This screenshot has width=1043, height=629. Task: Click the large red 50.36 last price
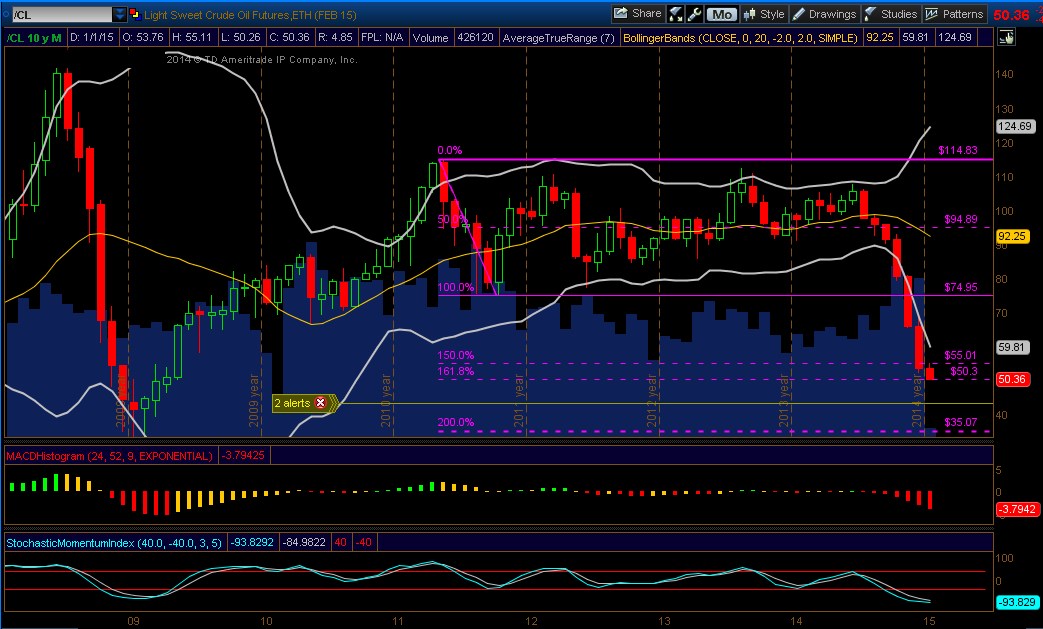(x=1012, y=15)
